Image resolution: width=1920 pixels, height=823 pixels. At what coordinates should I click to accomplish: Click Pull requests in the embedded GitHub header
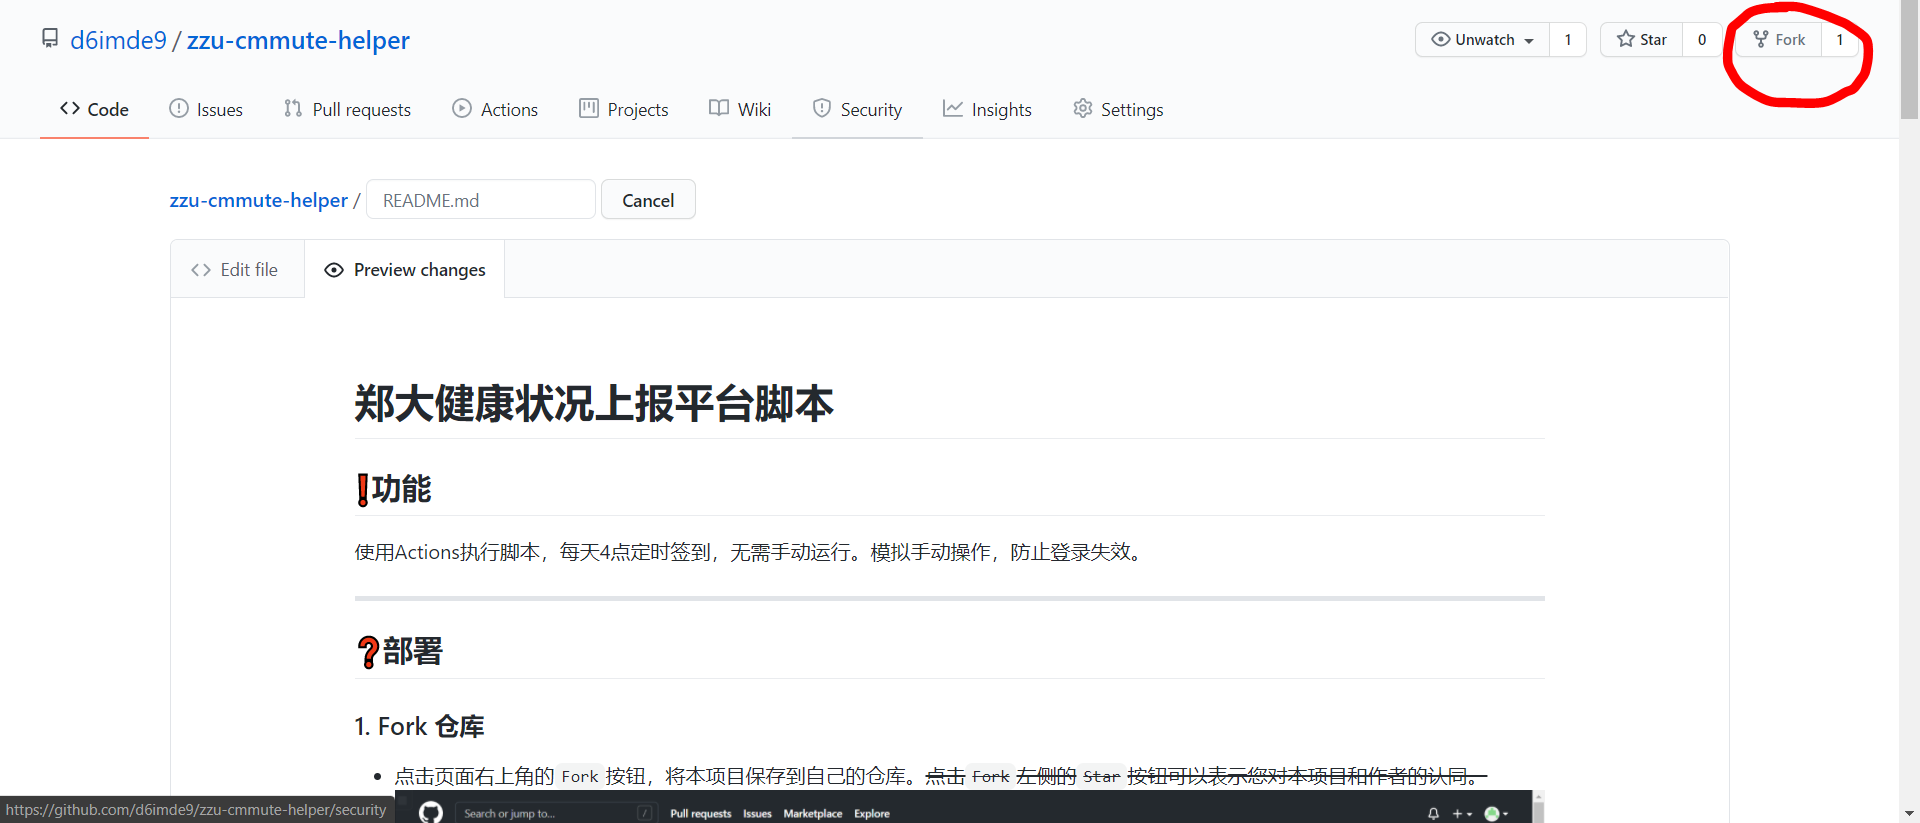701,813
